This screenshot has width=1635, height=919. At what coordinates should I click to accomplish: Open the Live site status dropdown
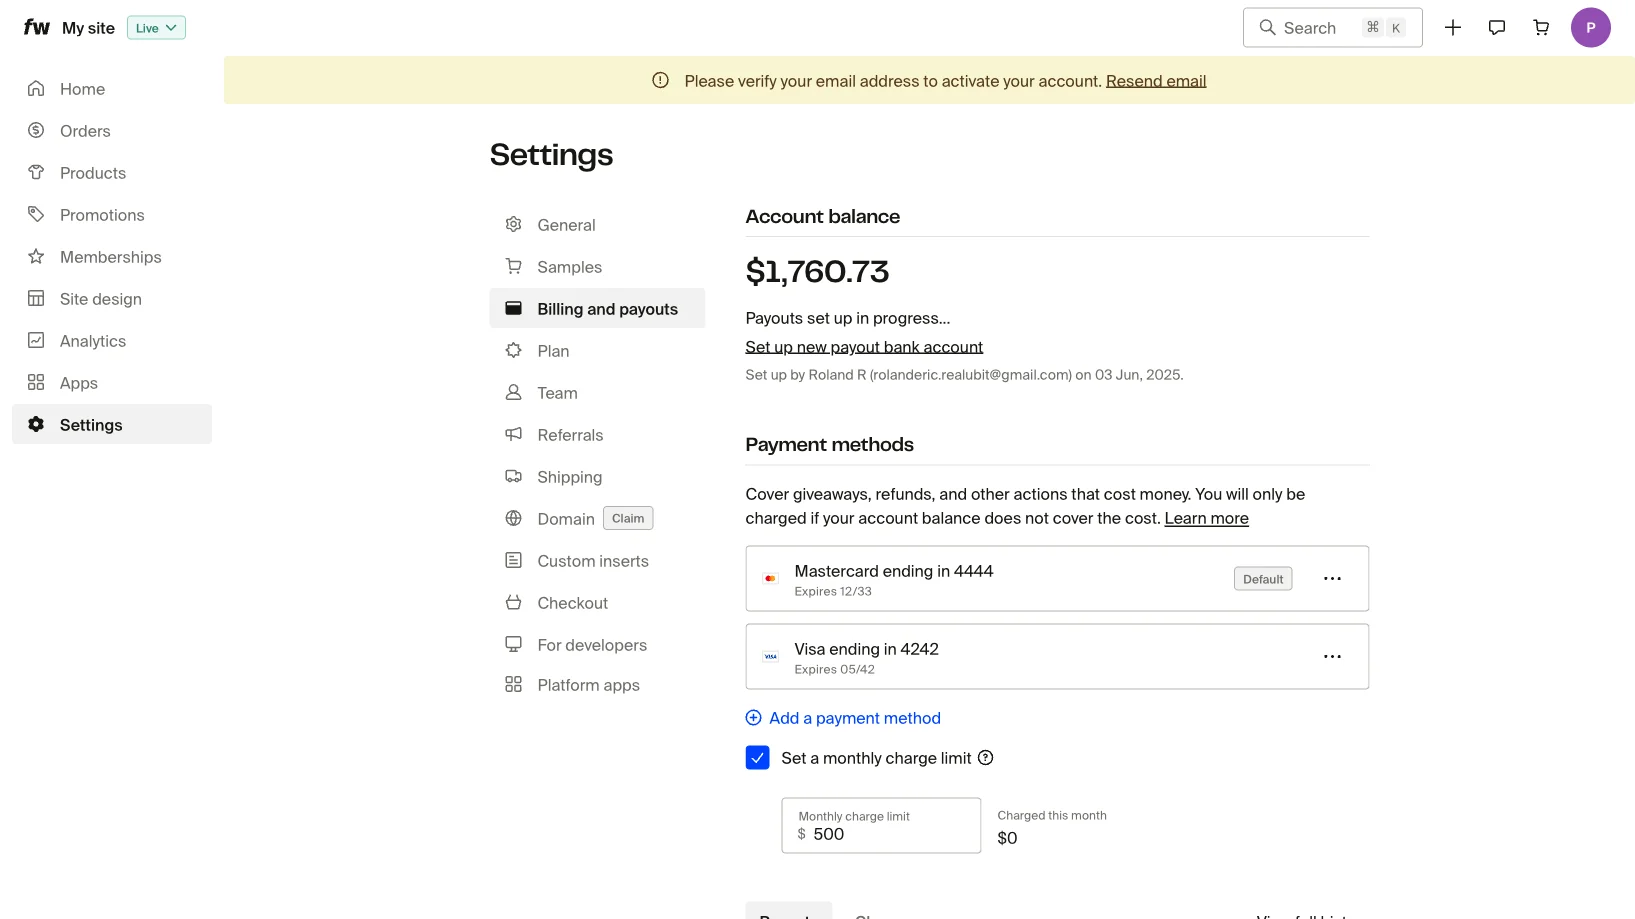coord(156,28)
